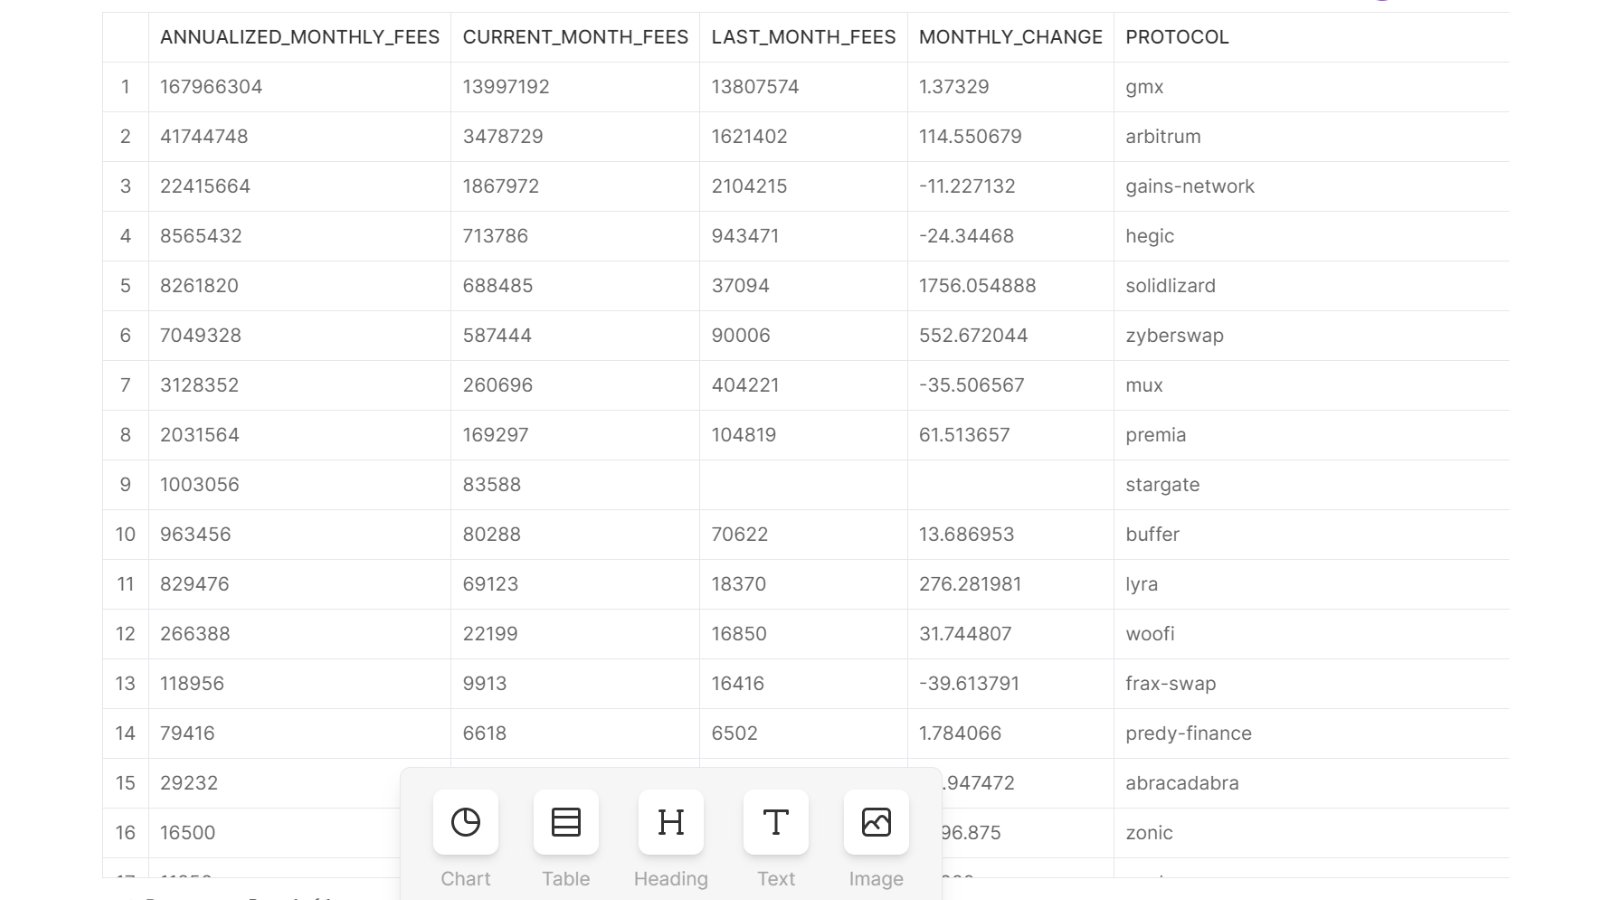This screenshot has width=1600, height=900.
Task: Click the MONTHLY_CHANGE column header
Action: tap(1010, 37)
